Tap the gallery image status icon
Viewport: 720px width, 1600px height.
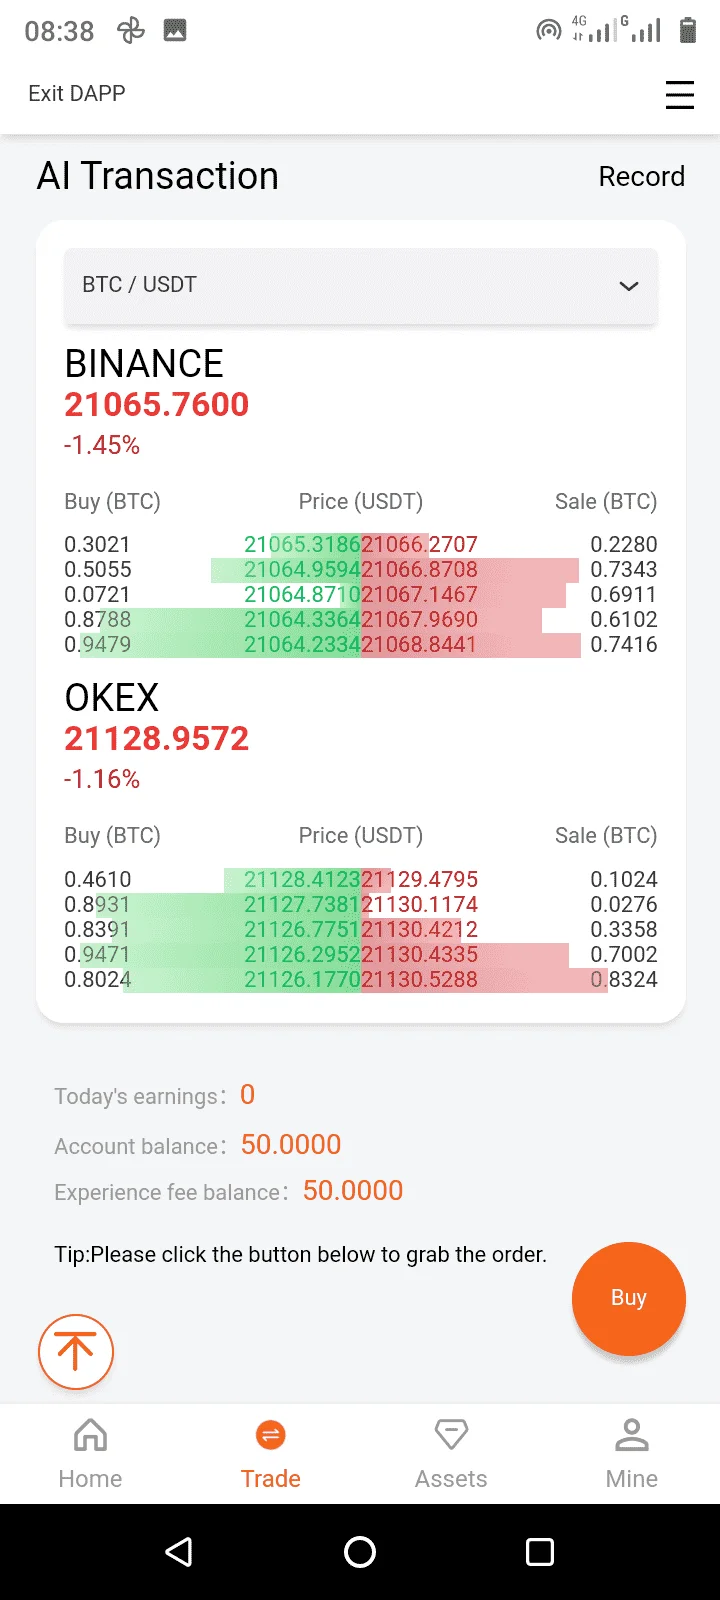(175, 31)
